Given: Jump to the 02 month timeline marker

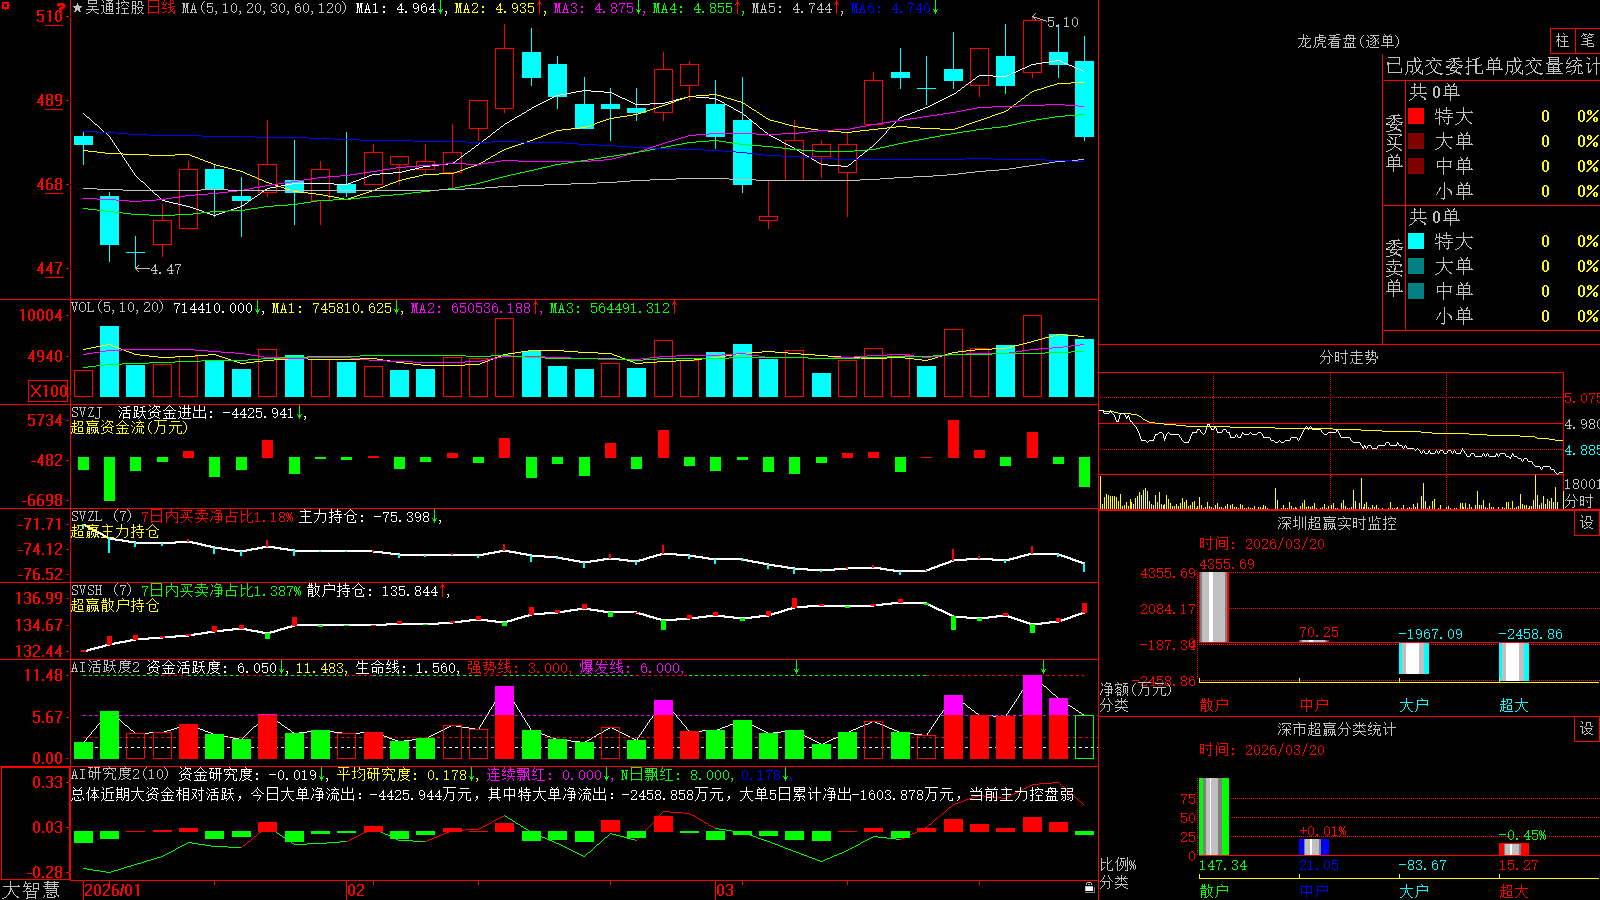Looking at the screenshot, I should [356, 890].
